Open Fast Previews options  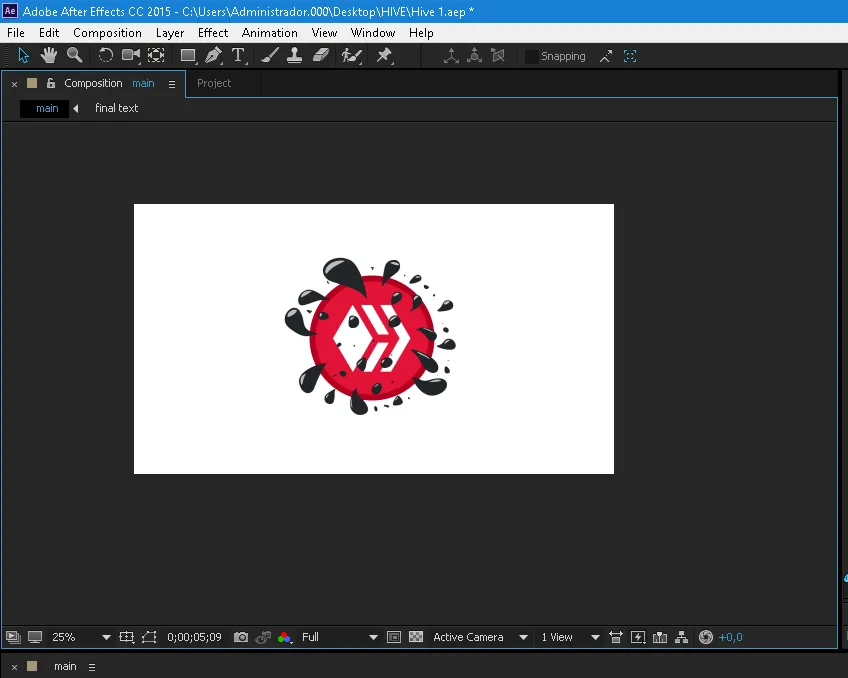pos(638,637)
